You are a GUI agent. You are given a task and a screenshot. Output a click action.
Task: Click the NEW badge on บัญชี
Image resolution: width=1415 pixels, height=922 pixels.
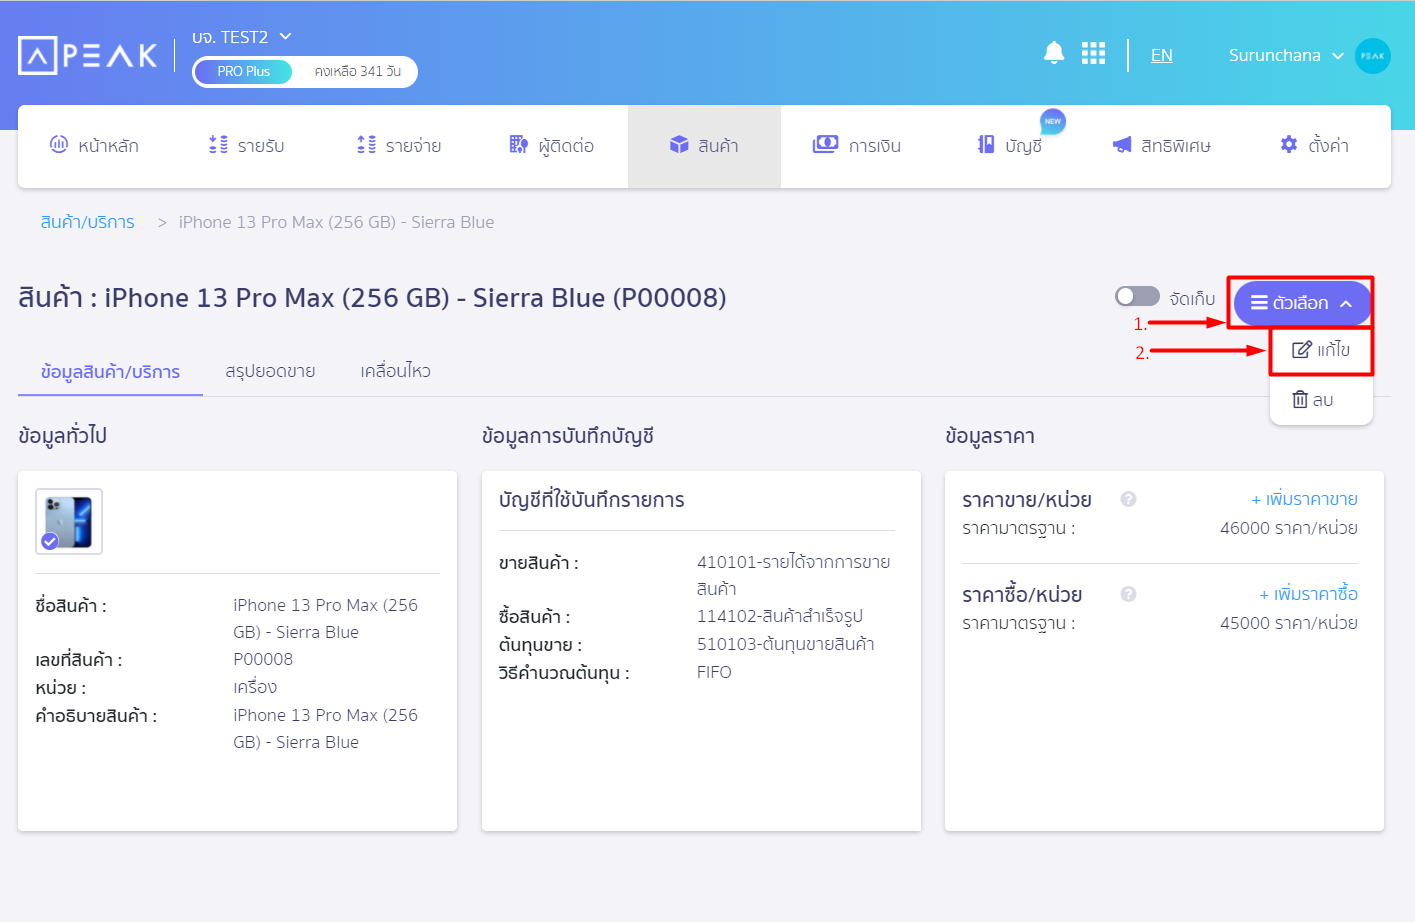tap(1053, 121)
